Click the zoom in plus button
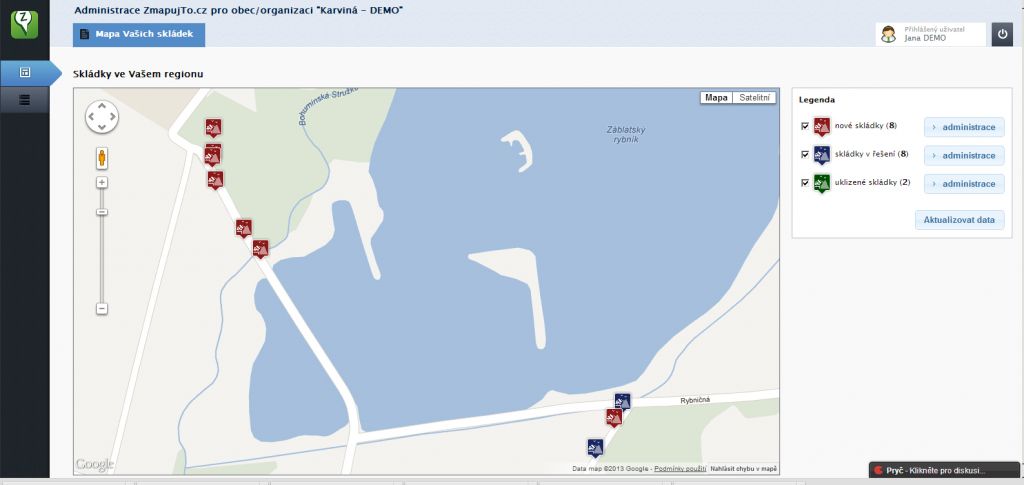 click(102, 183)
